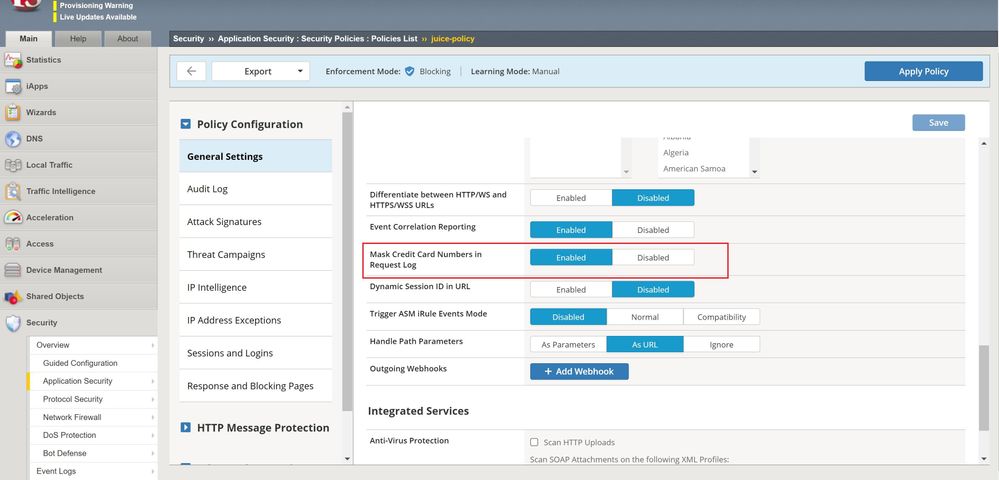Expand the Event Logs submenu arrow
999x480 pixels.
[152, 471]
